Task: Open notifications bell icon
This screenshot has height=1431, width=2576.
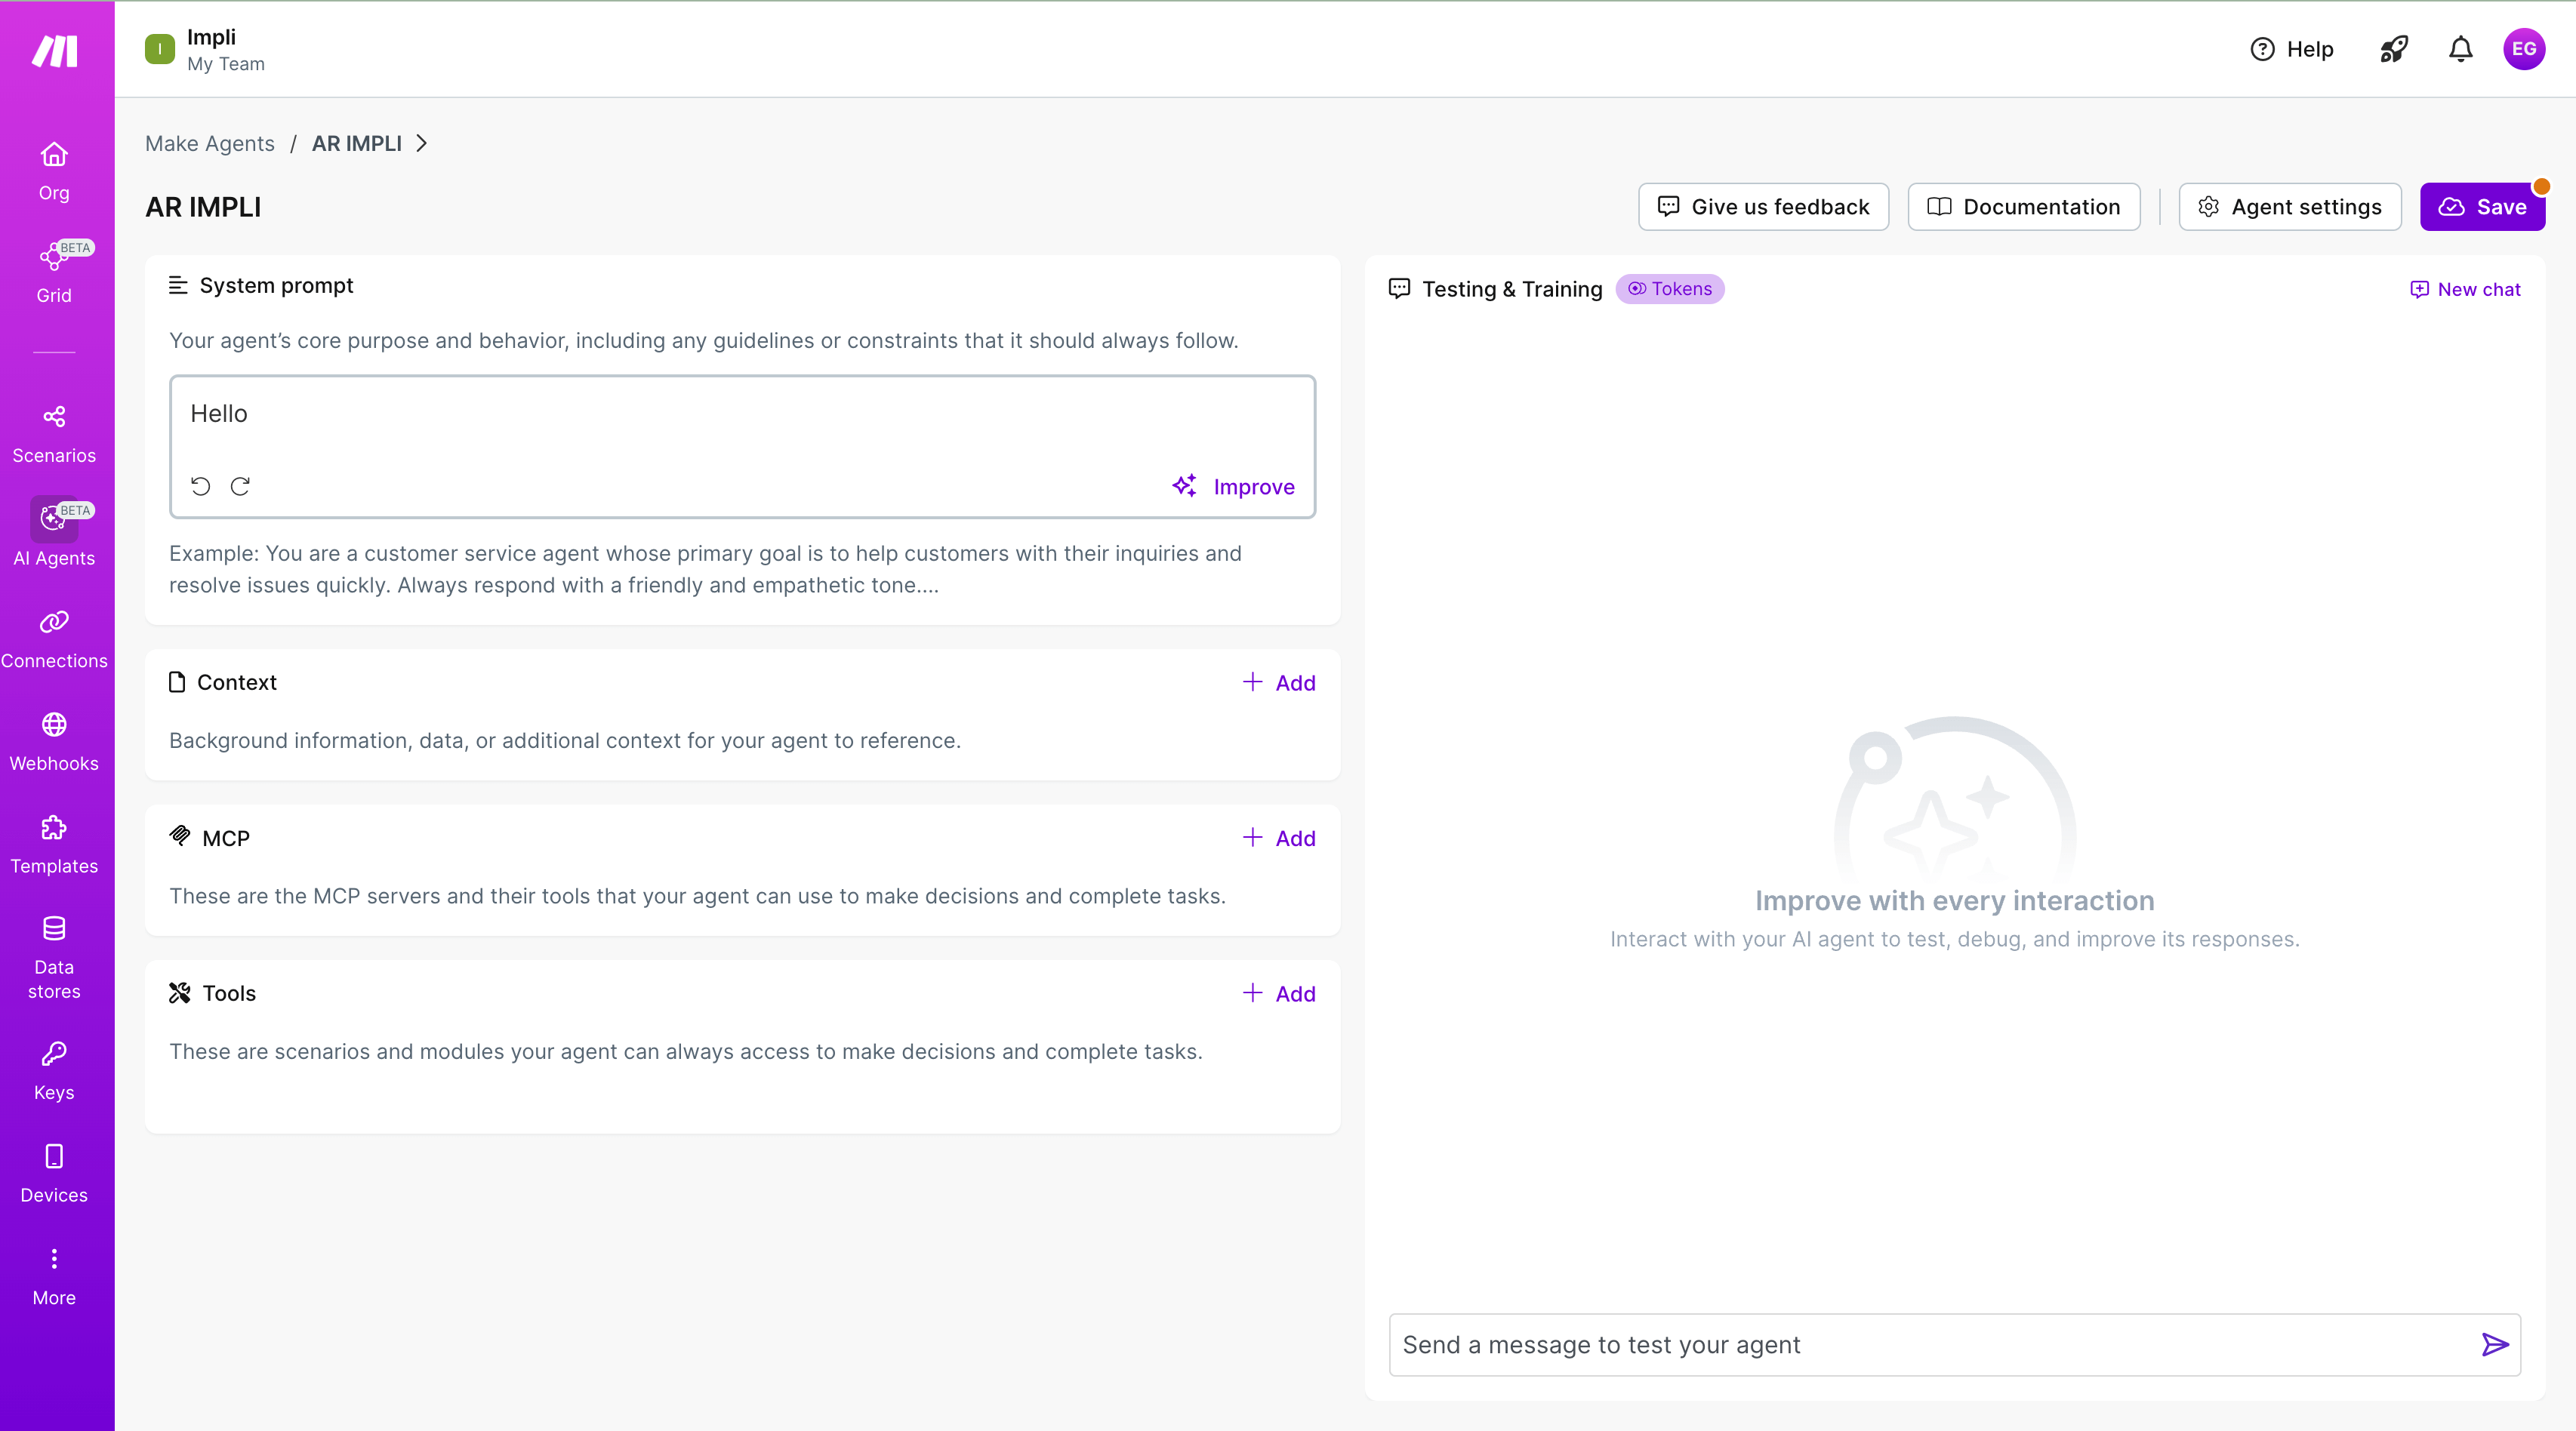Action: (x=2460, y=49)
